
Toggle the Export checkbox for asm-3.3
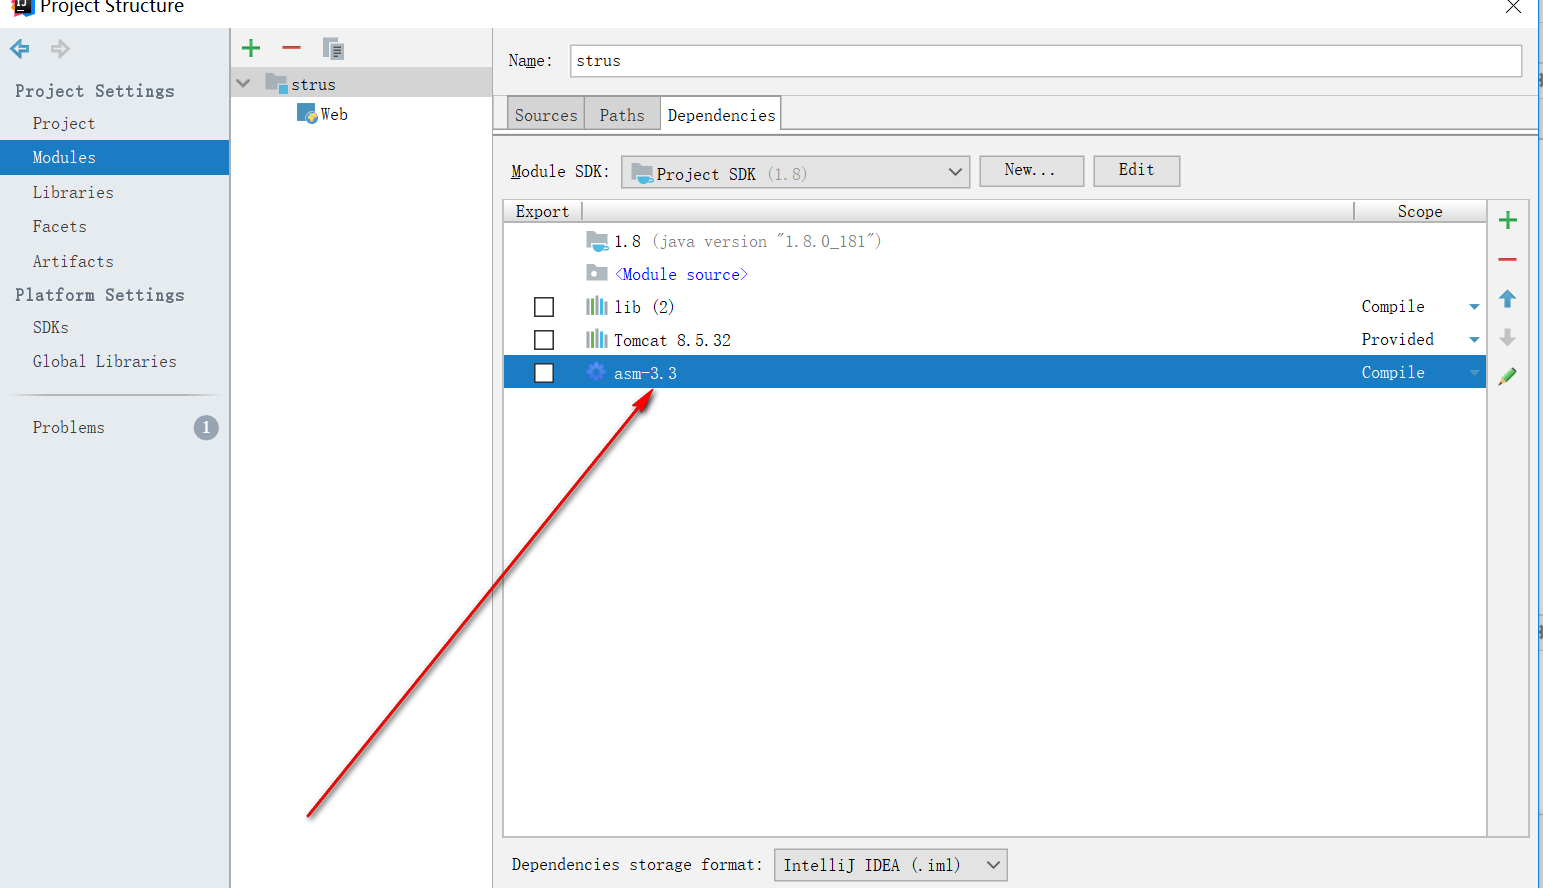(x=544, y=372)
